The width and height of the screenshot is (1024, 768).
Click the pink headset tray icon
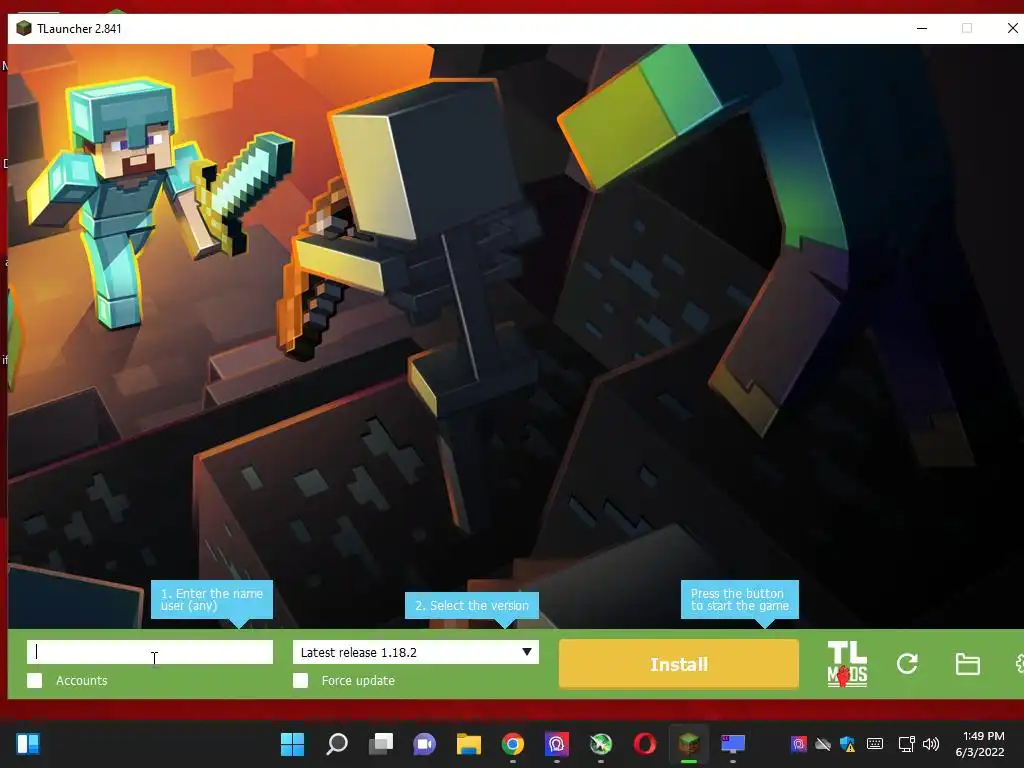click(x=798, y=744)
